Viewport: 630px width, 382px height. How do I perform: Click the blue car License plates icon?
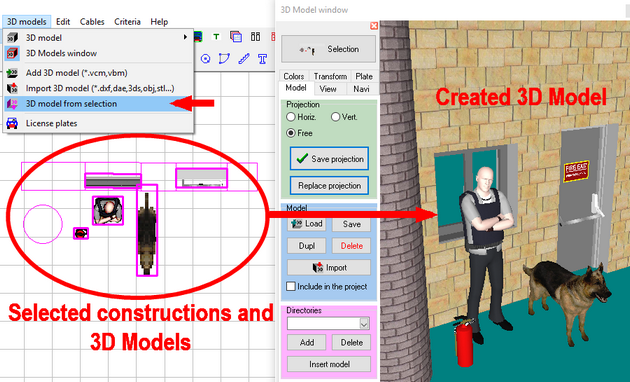(x=12, y=123)
